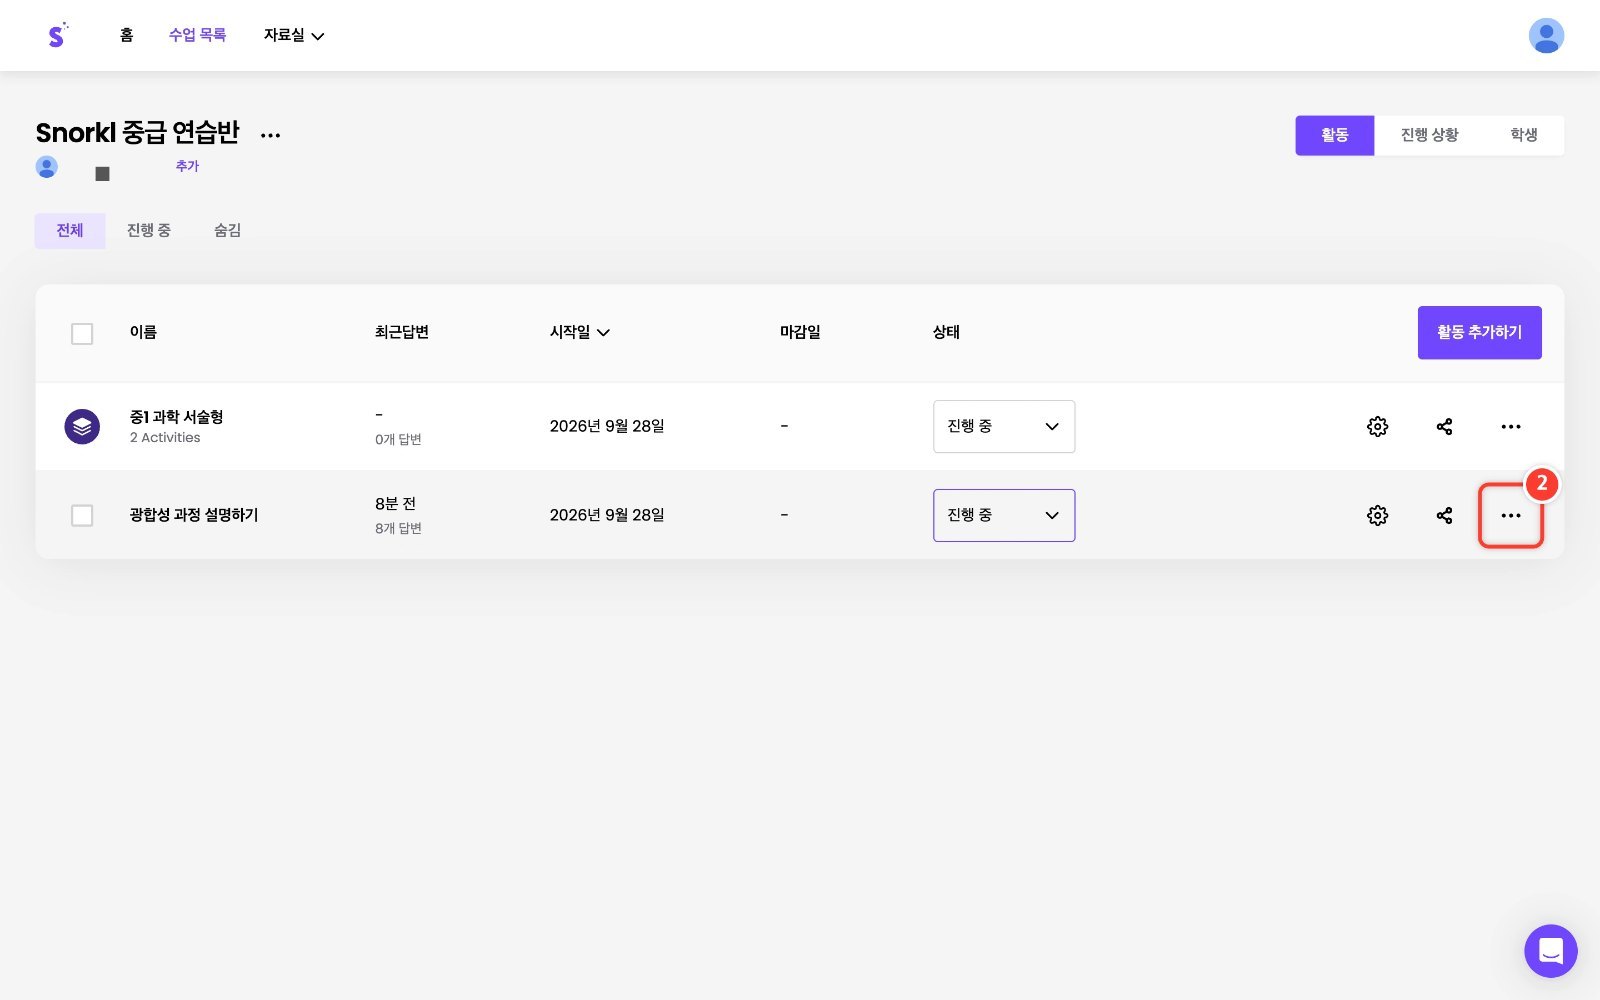Open more options for 중1 과학 서술형

pos(1510,427)
